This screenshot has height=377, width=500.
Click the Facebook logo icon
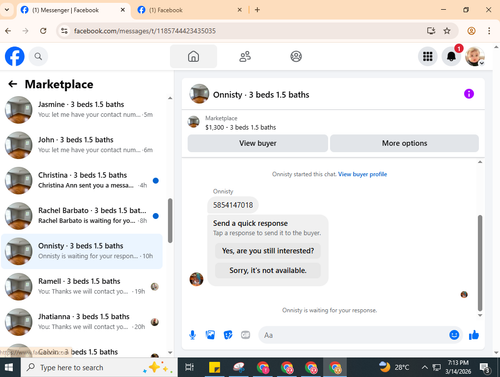15,56
